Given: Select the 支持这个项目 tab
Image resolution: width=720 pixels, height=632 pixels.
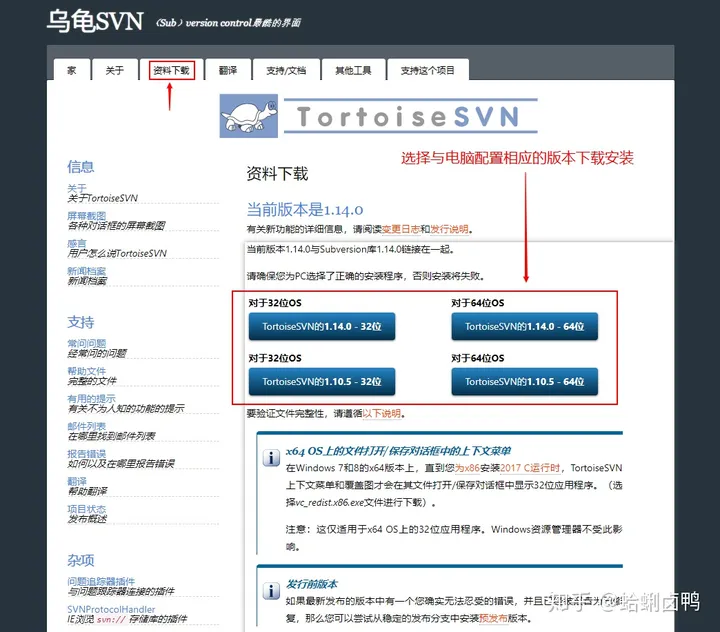Looking at the screenshot, I should tap(428, 70).
